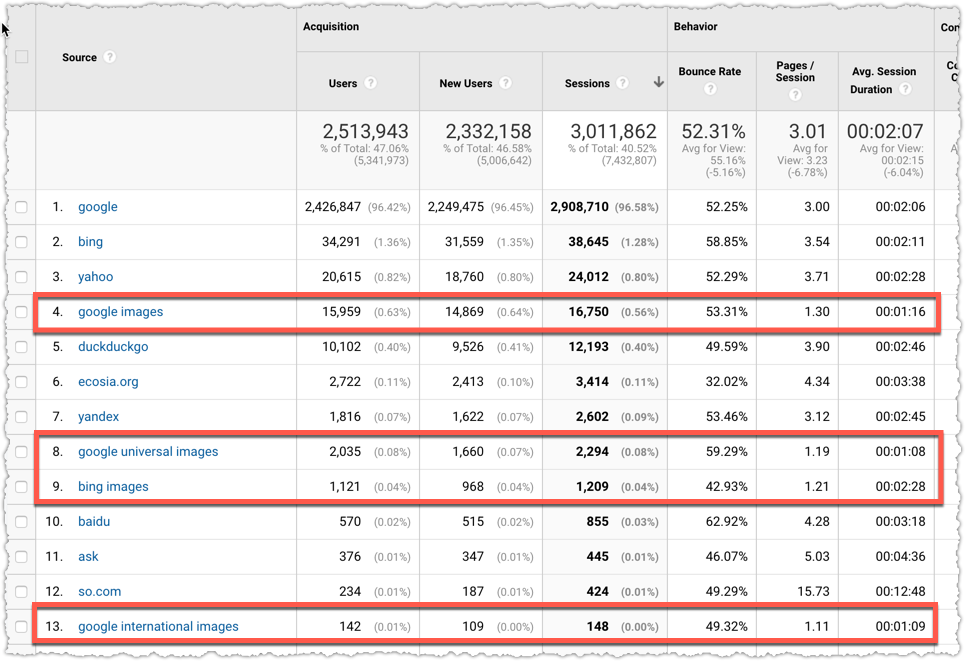Open help icon next to Source
The height and width of the screenshot is (661, 965).
point(110,57)
